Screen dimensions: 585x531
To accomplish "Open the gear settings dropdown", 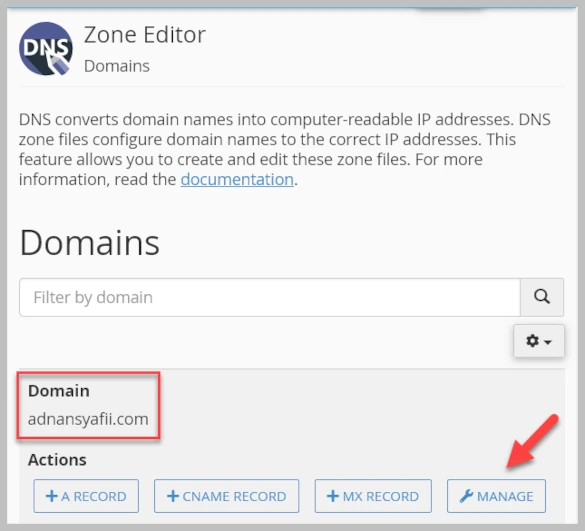I will click(539, 341).
